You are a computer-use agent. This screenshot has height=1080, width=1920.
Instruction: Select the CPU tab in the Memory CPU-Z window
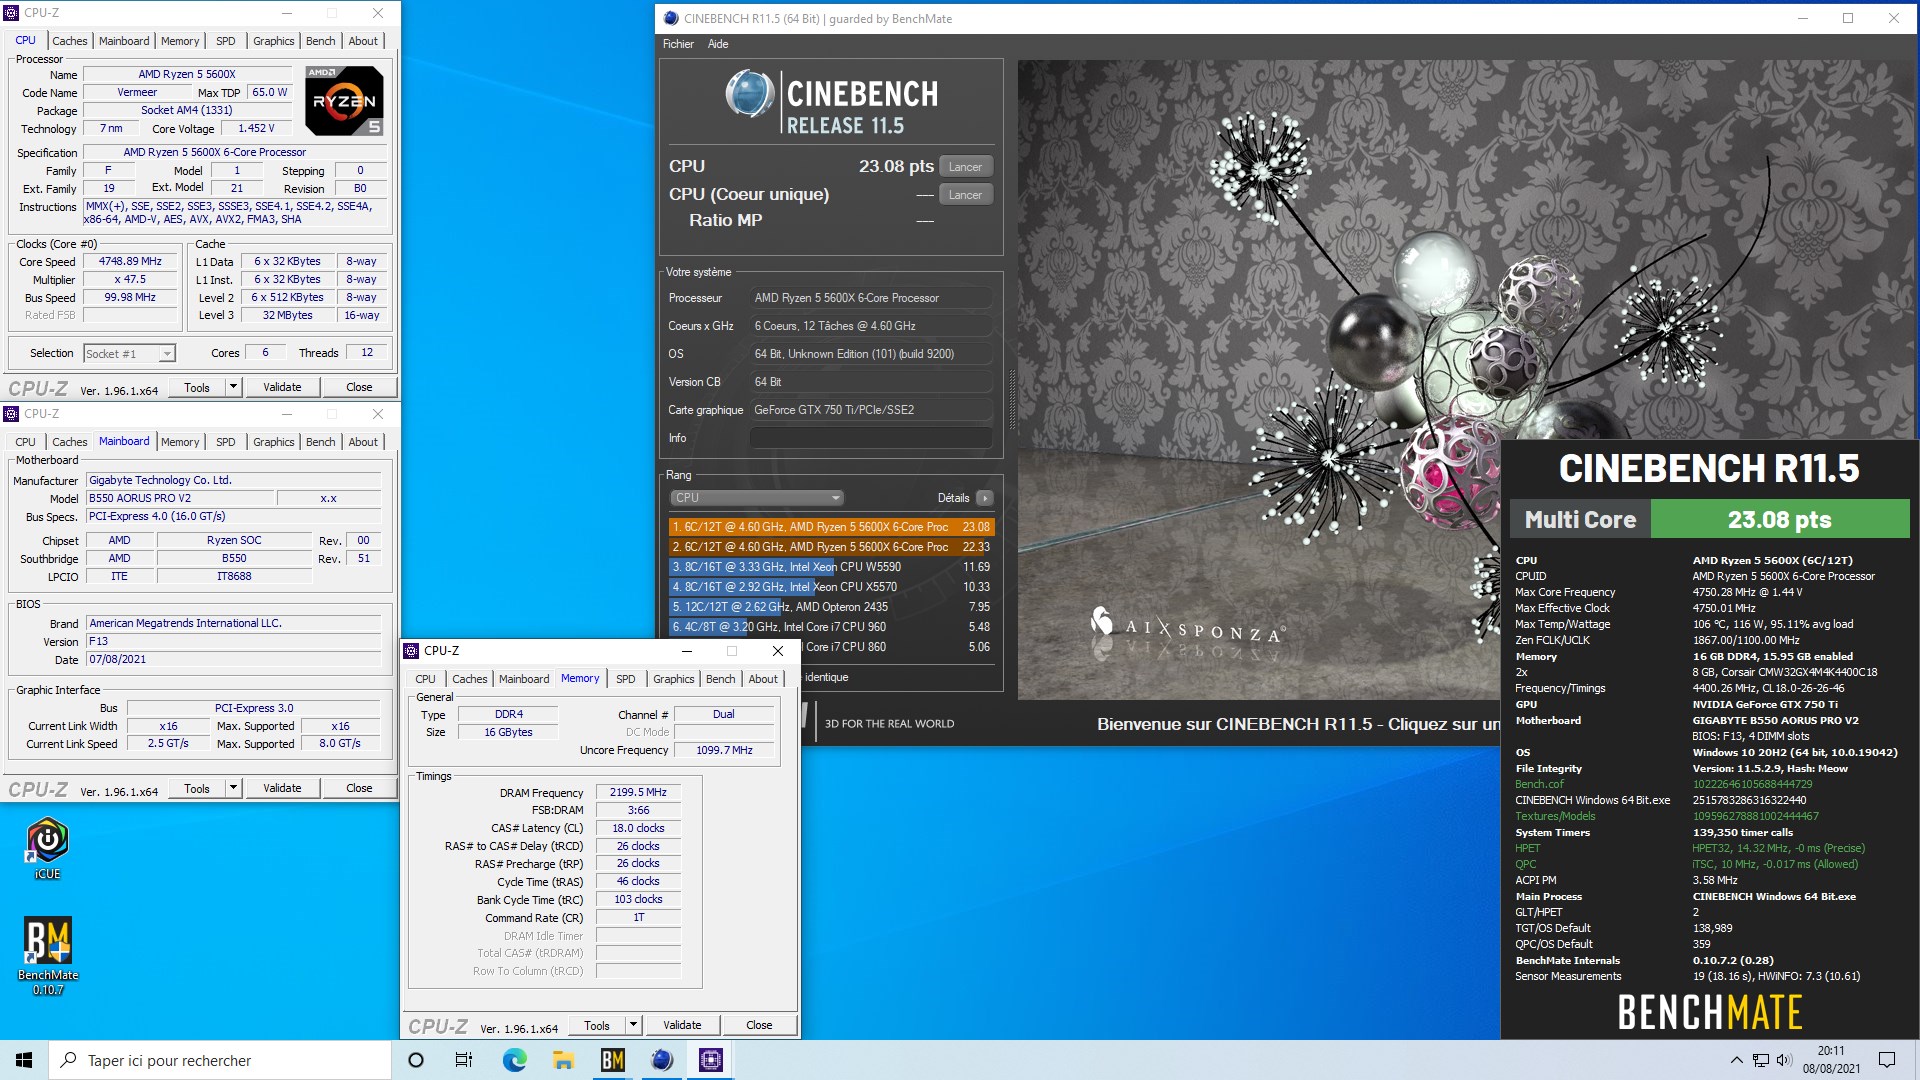point(426,679)
